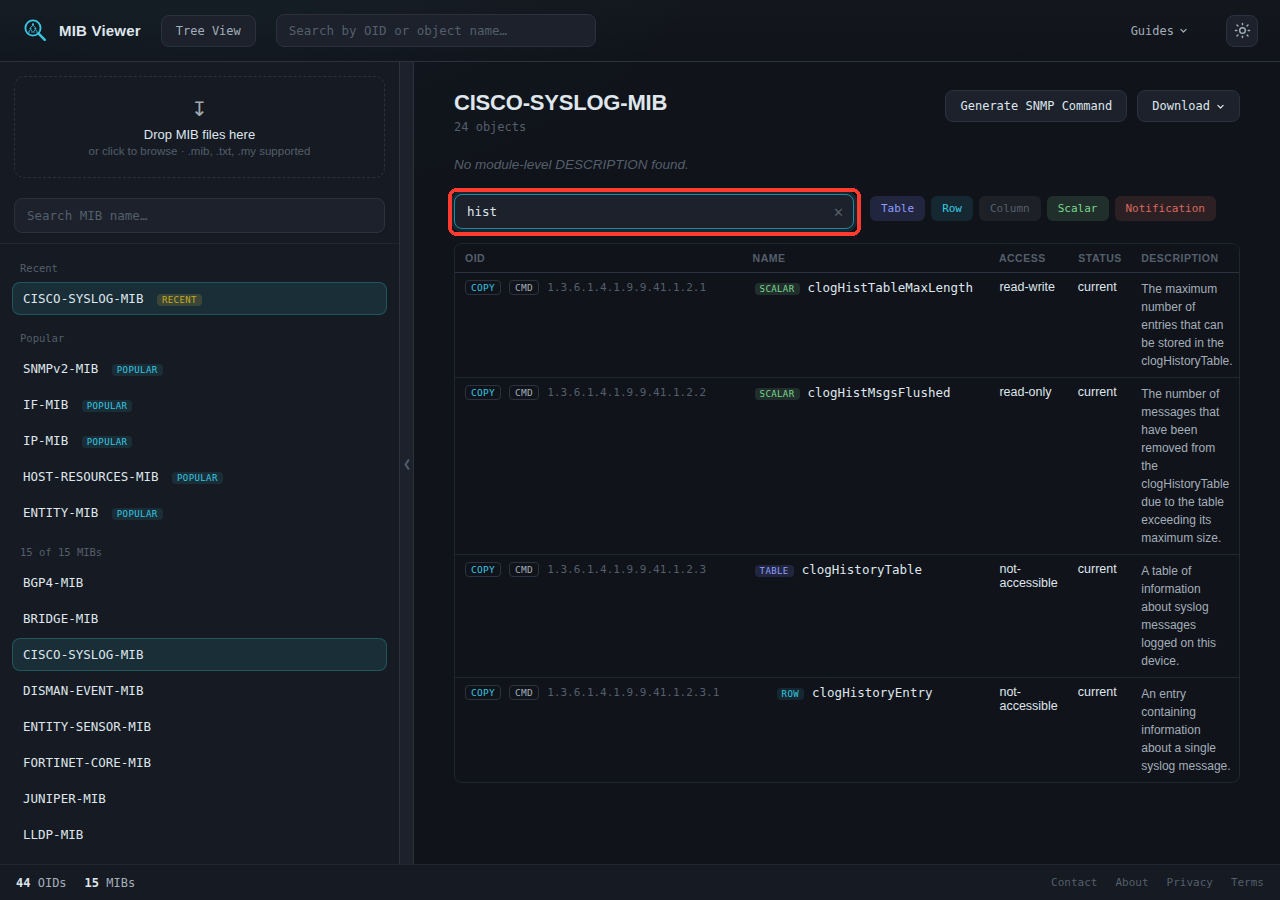Click the OID column header
Viewport: 1280px width, 900px height.
pos(475,258)
